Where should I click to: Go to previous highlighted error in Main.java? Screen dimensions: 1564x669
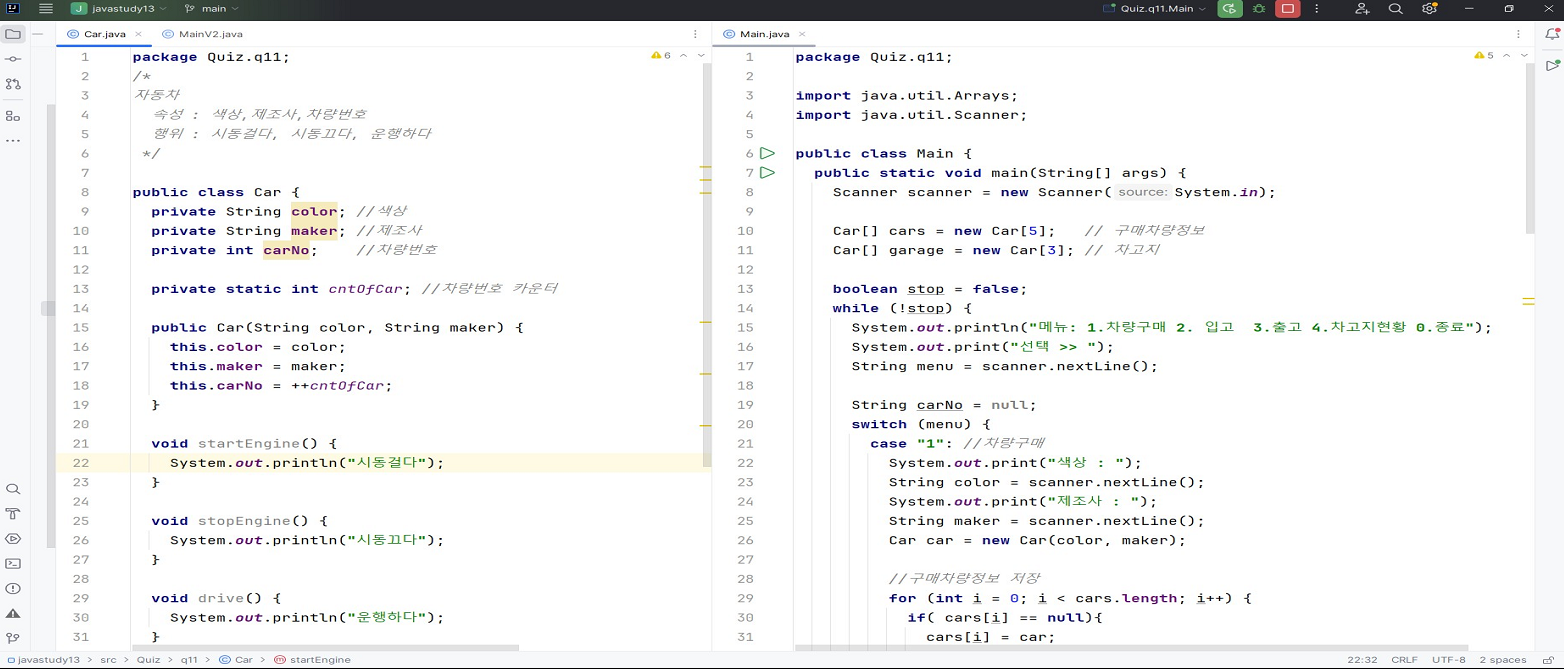point(1506,56)
